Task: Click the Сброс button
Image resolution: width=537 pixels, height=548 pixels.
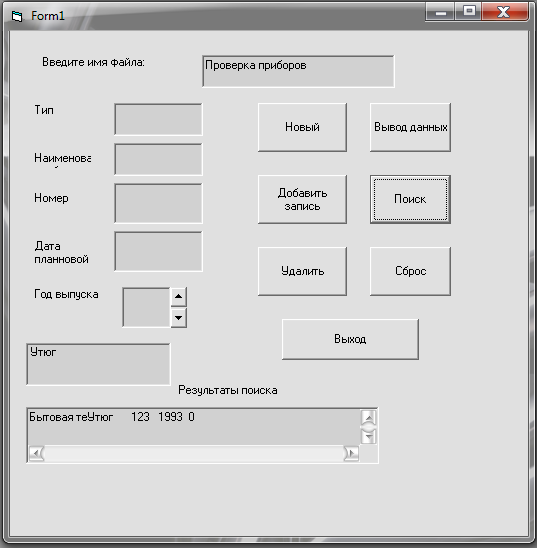Action: pos(410,271)
